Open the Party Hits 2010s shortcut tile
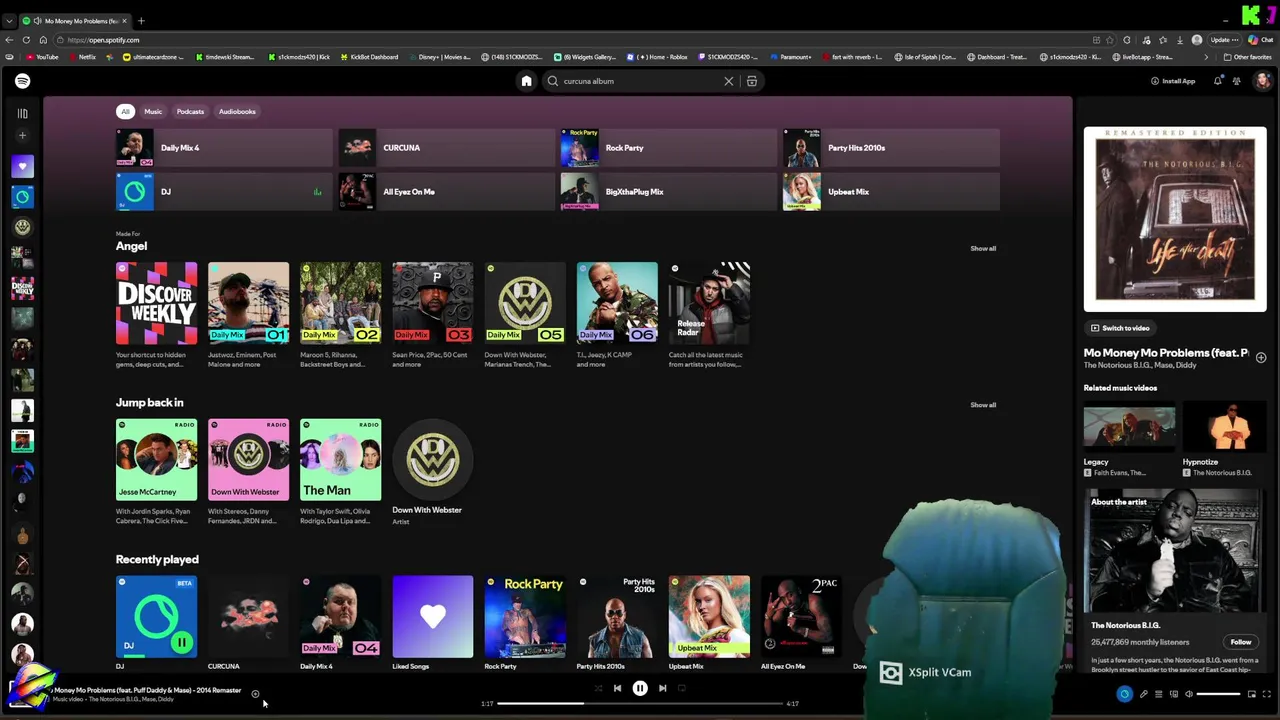 click(x=890, y=148)
